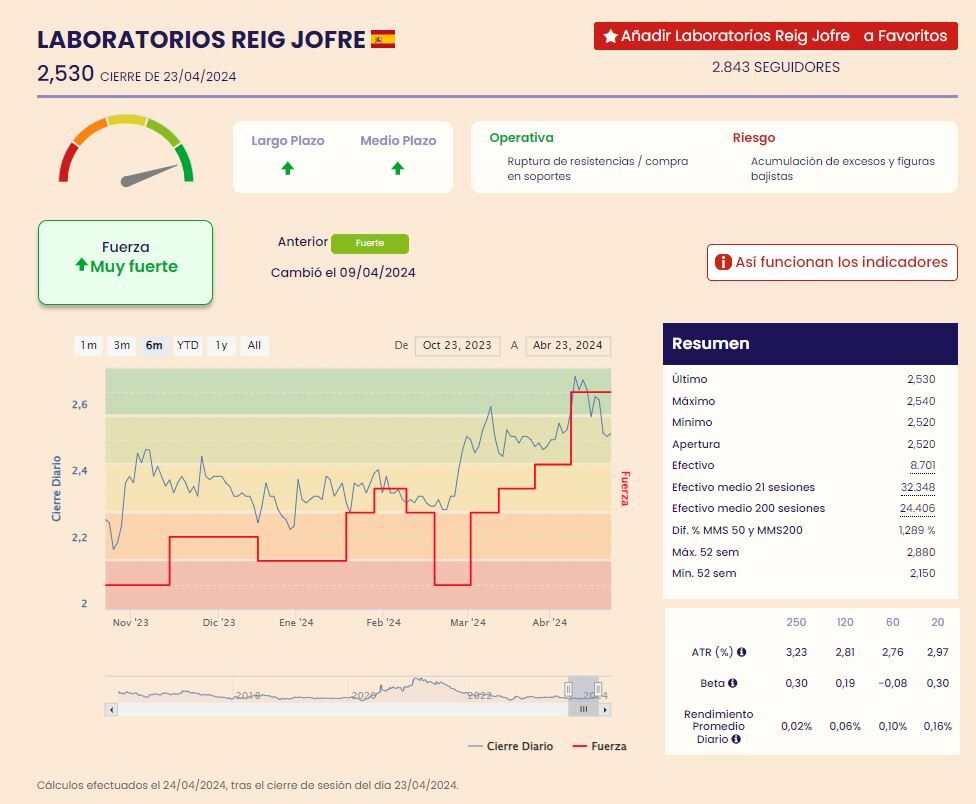
Task: Click Efectivo medio 200 sesiones value 24.406
Action: coord(917,508)
